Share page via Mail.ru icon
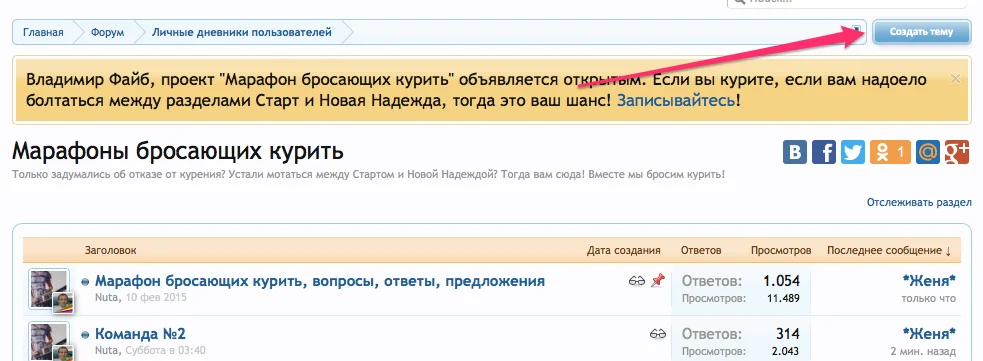This screenshot has height=361, width=983. click(927, 152)
